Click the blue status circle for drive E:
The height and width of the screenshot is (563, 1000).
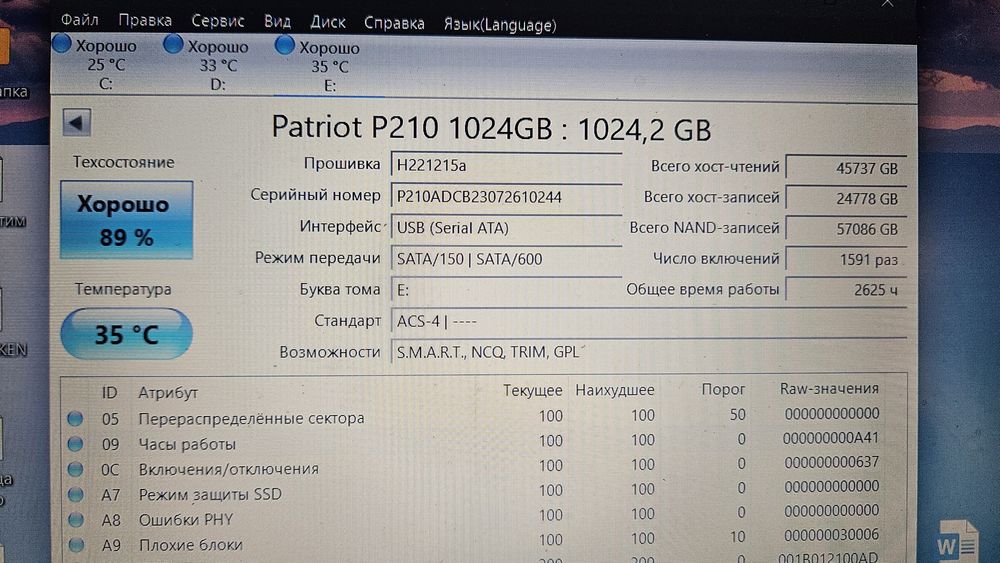[x=284, y=45]
